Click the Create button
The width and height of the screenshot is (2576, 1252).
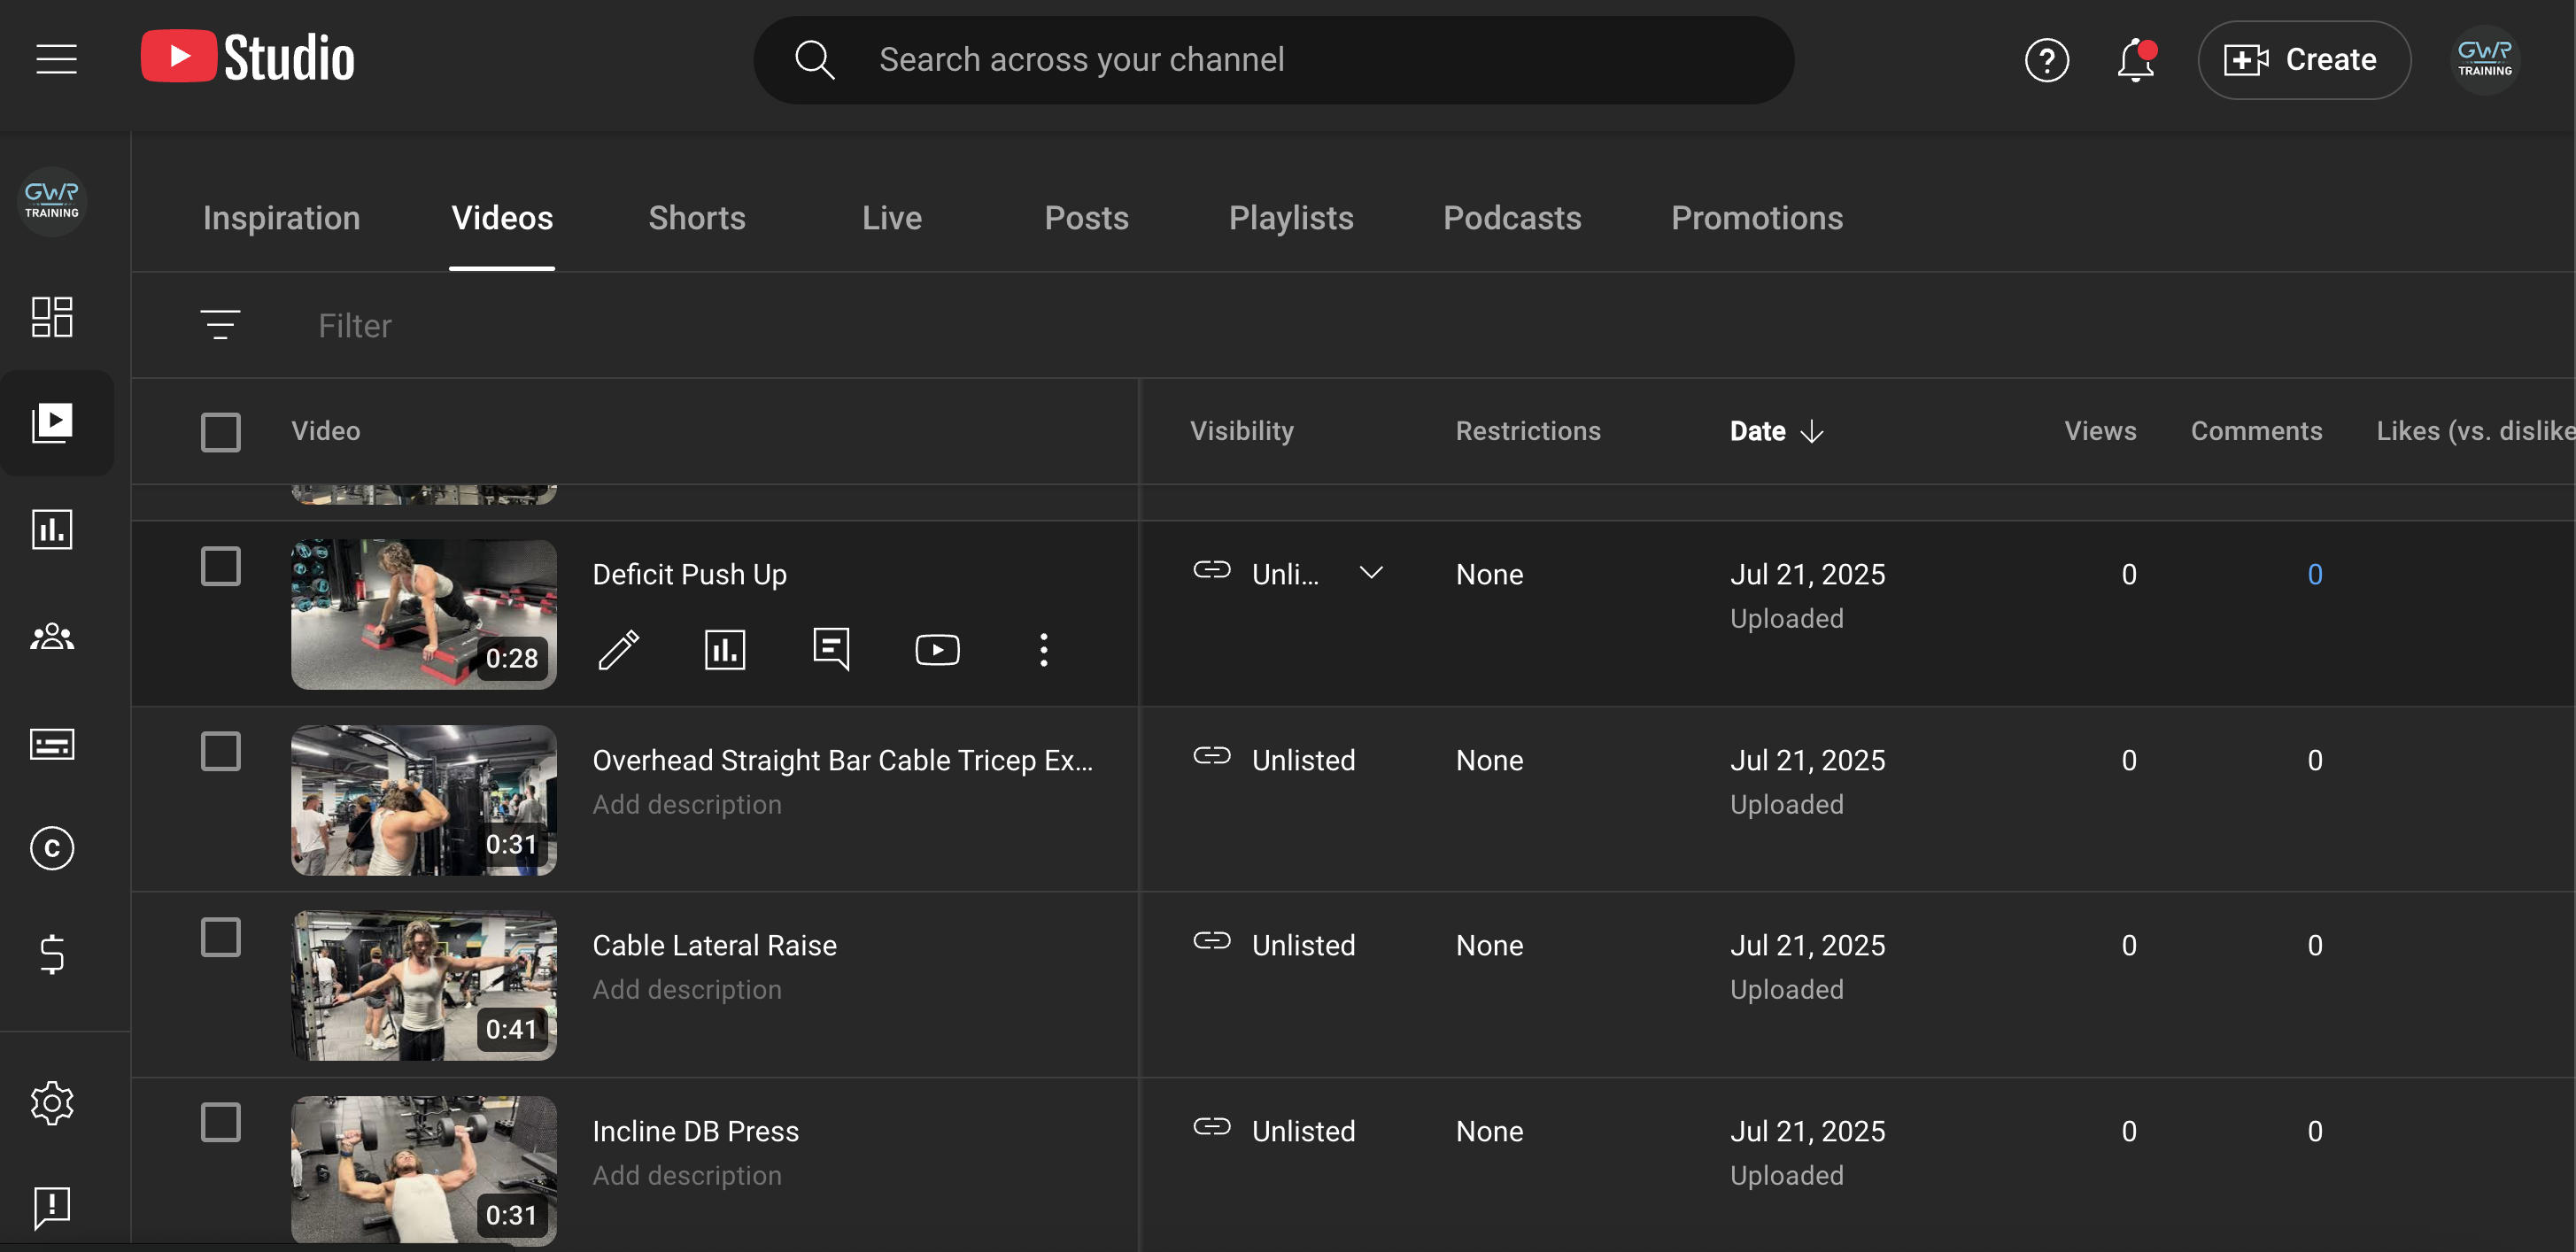(x=2302, y=60)
